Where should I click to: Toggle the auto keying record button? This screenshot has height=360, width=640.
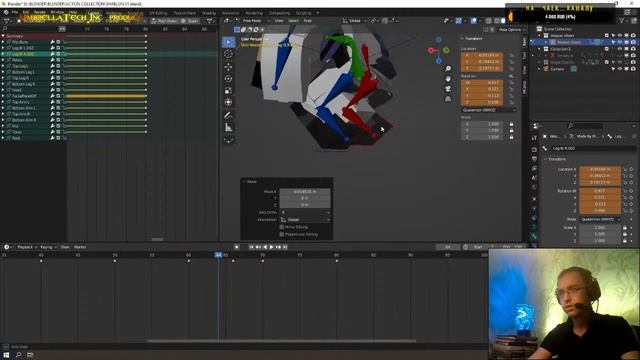[237, 247]
